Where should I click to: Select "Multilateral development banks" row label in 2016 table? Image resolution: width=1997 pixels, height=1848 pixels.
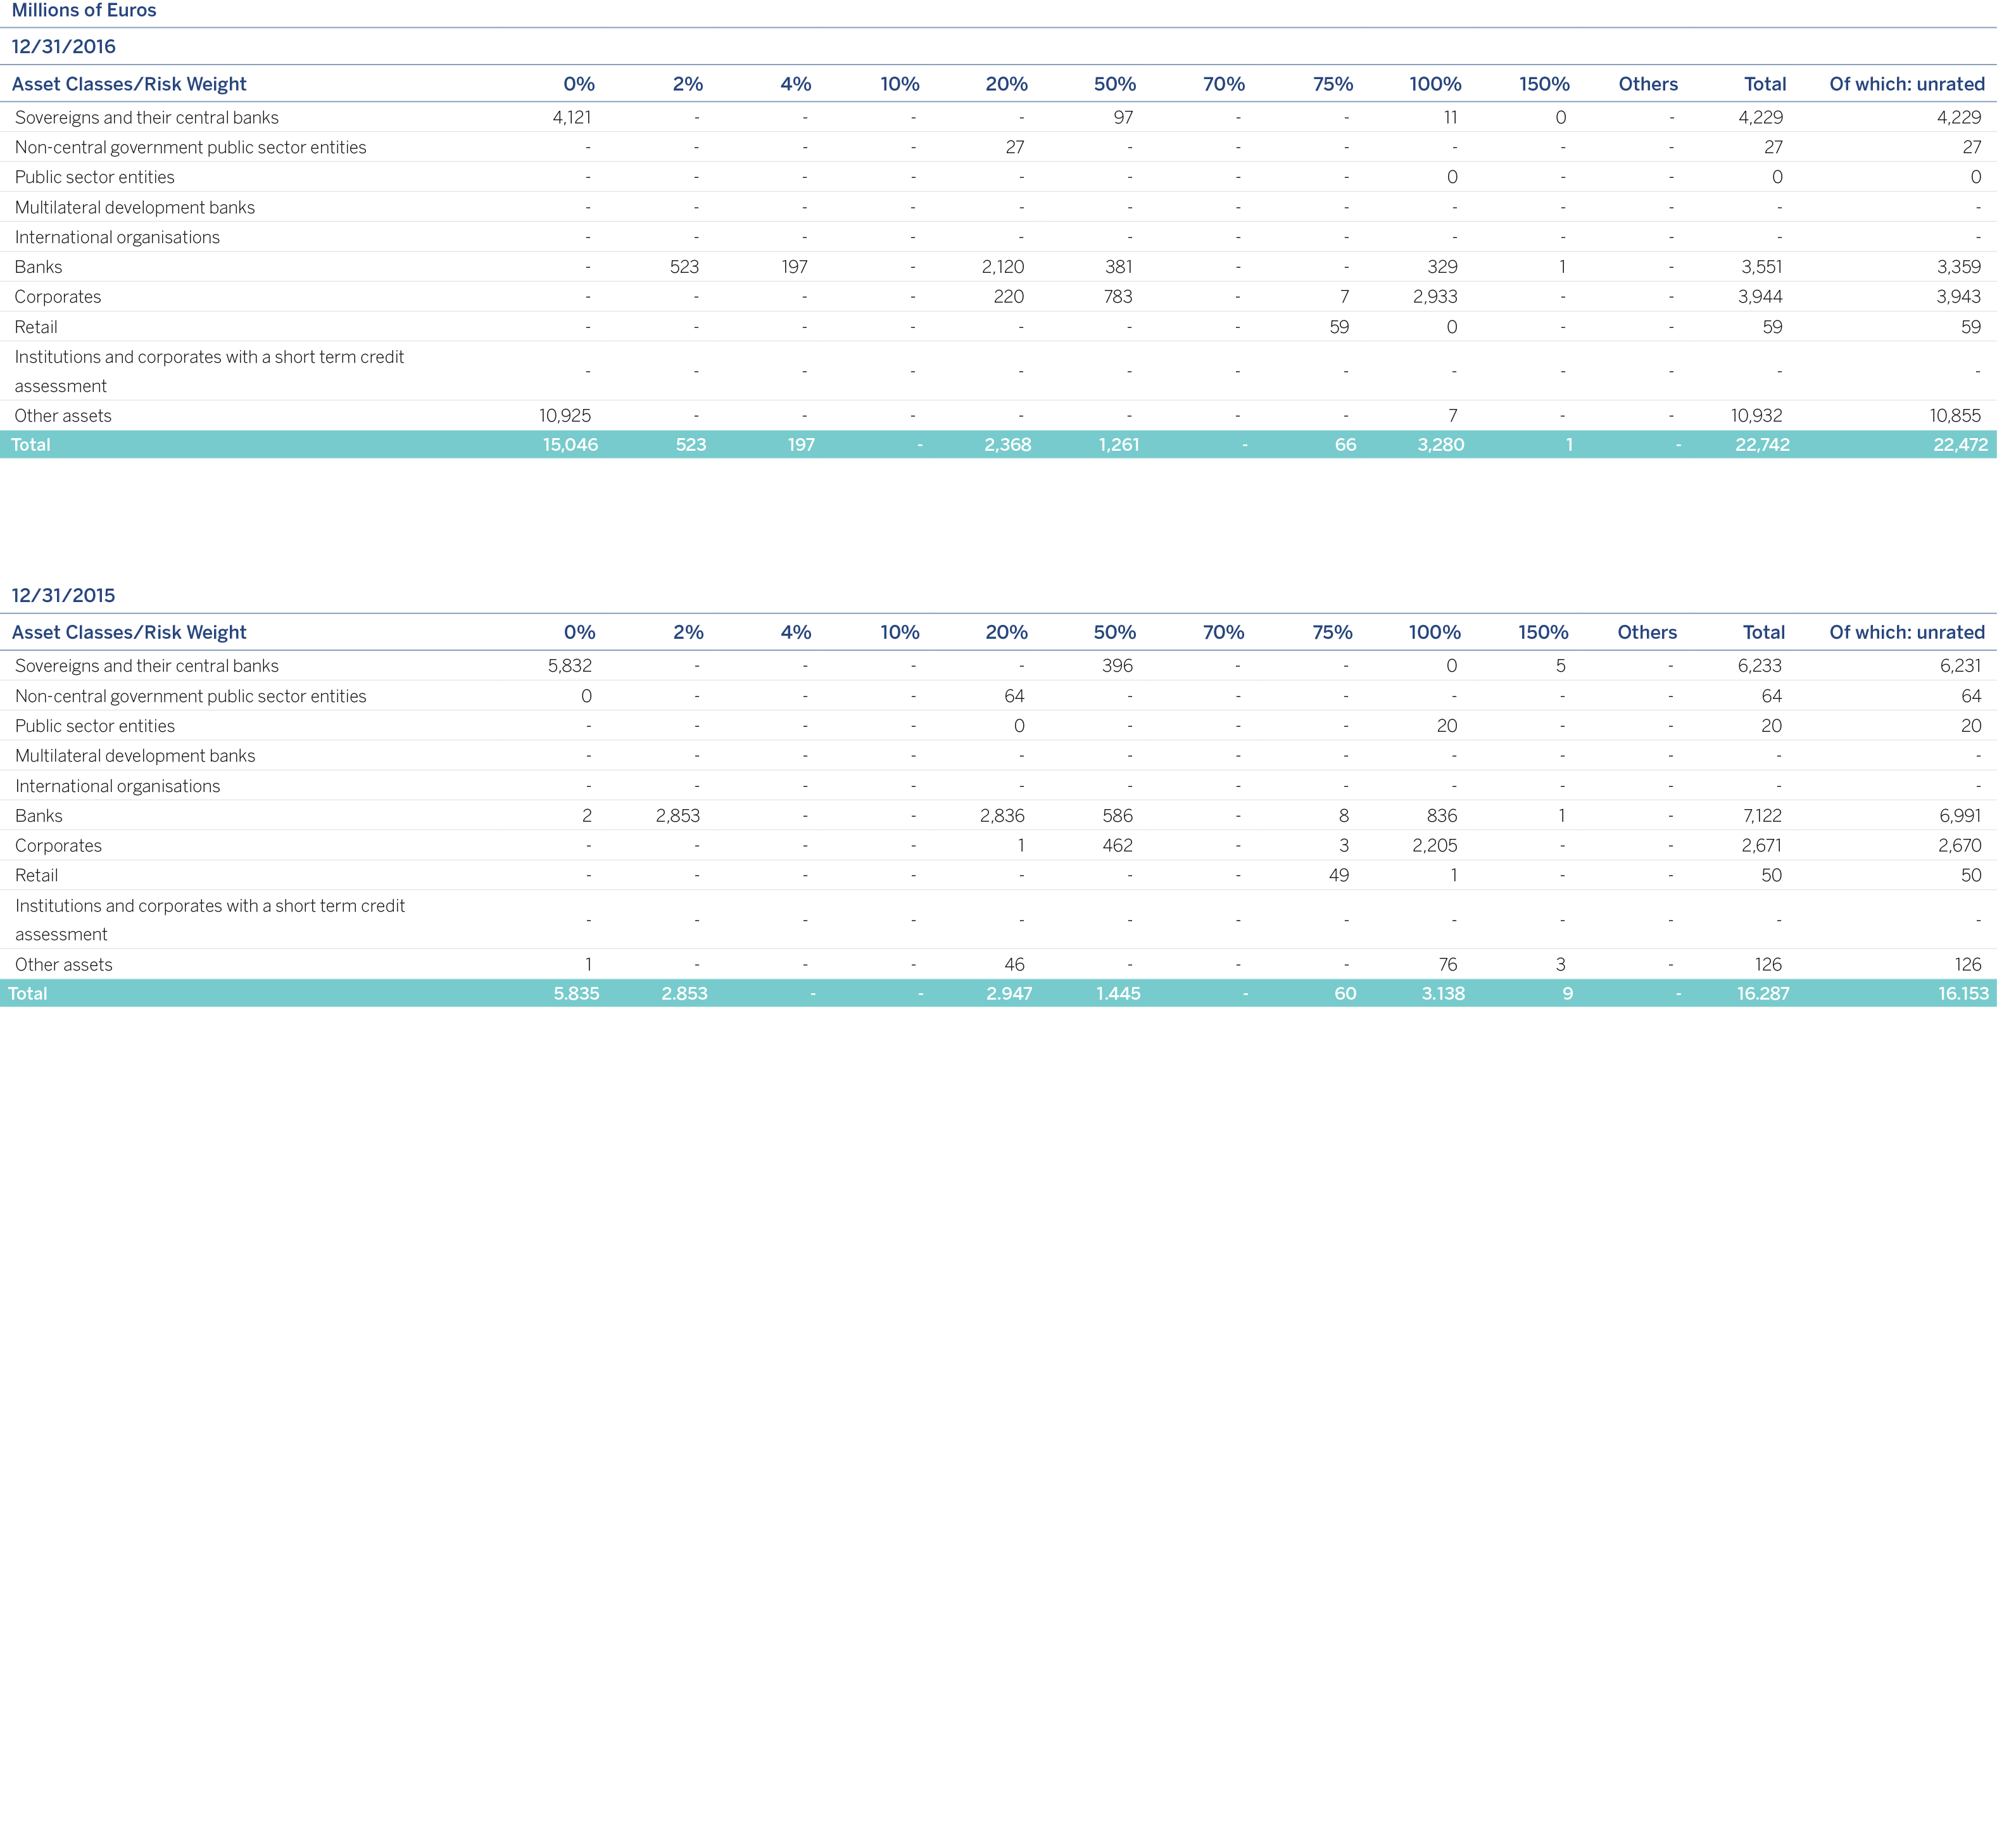click(x=135, y=208)
